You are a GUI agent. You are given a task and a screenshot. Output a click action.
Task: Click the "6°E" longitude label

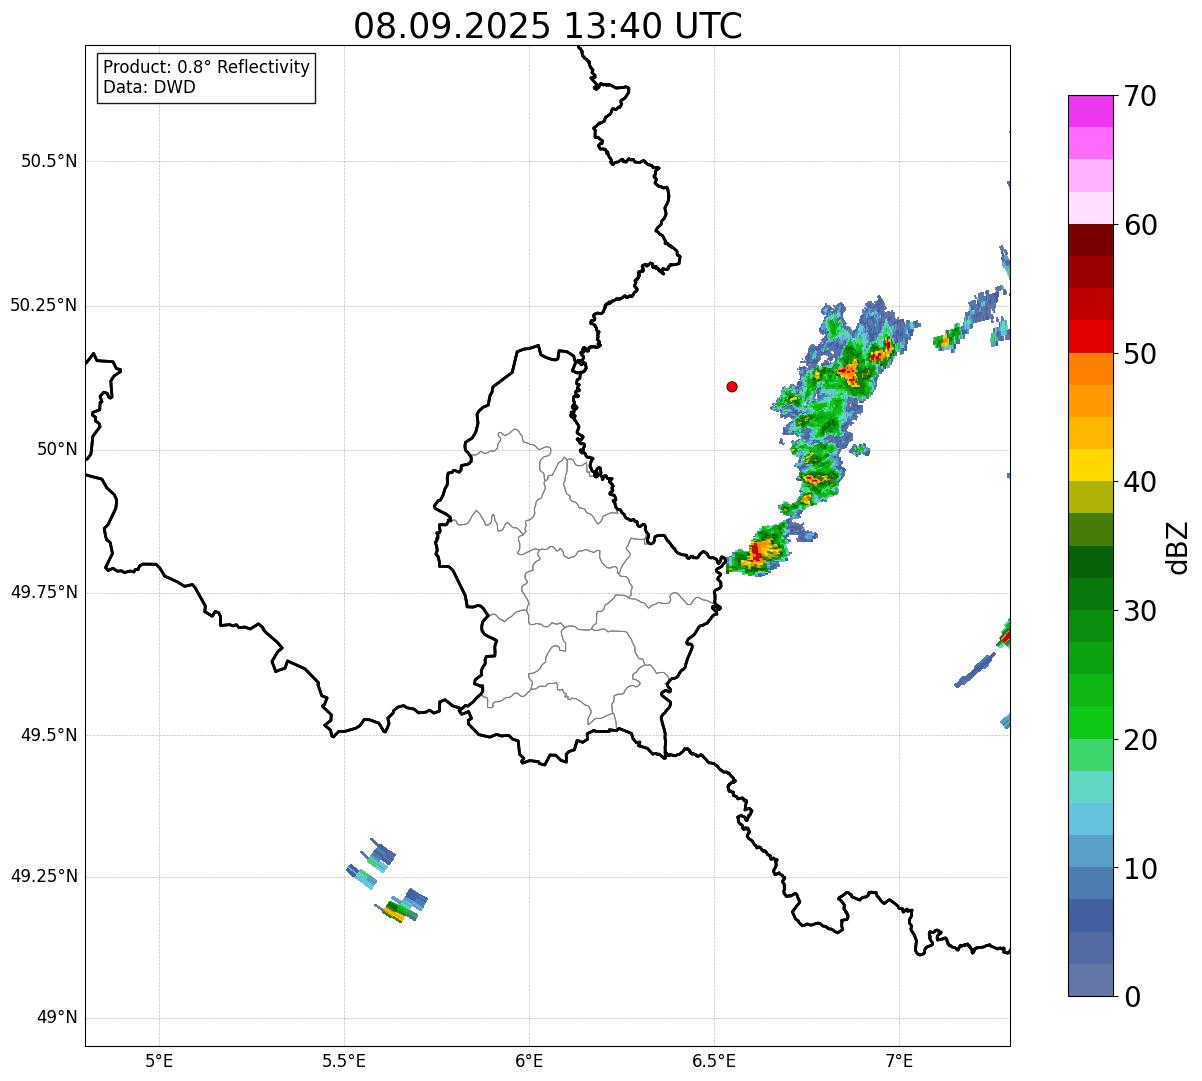point(529,1060)
